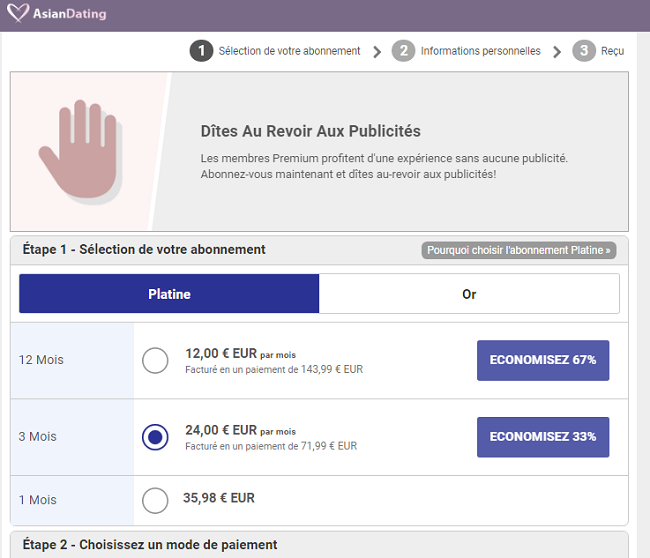Click the step 3 circle icon
This screenshot has height=558, width=650.
(x=584, y=51)
